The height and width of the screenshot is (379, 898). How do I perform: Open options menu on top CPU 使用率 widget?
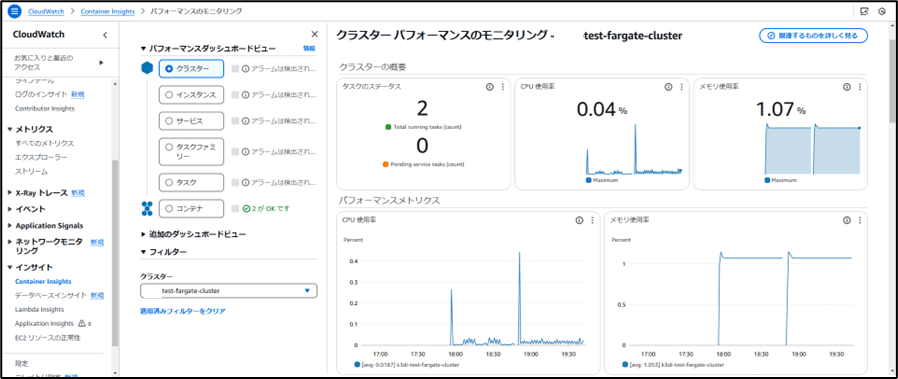click(681, 87)
